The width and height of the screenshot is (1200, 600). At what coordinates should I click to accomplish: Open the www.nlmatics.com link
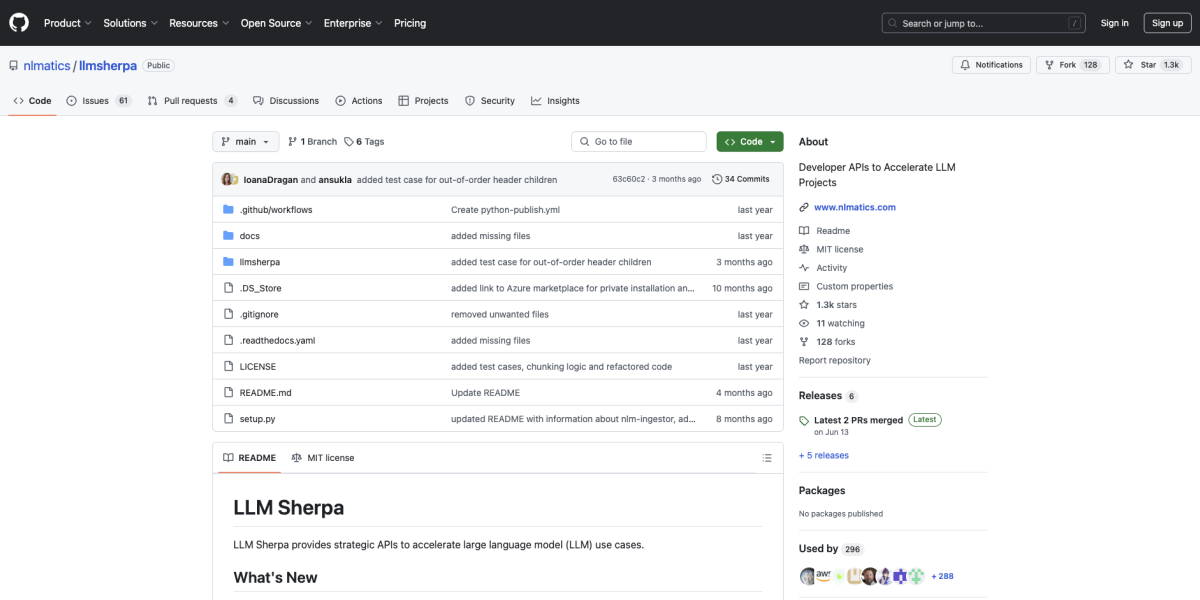click(x=854, y=207)
